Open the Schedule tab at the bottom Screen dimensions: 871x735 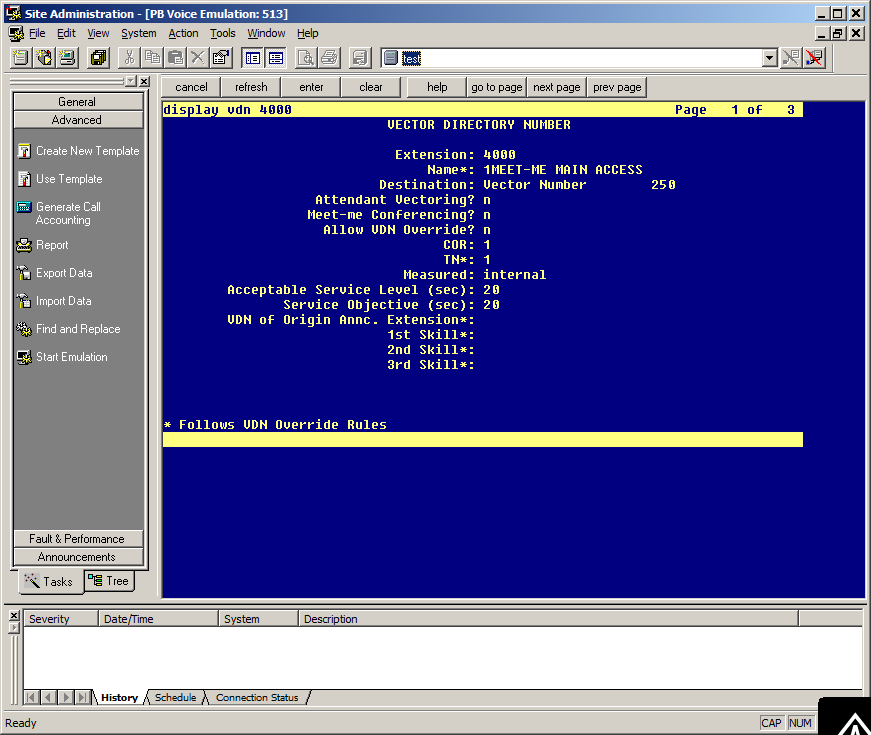click(175, 697)
